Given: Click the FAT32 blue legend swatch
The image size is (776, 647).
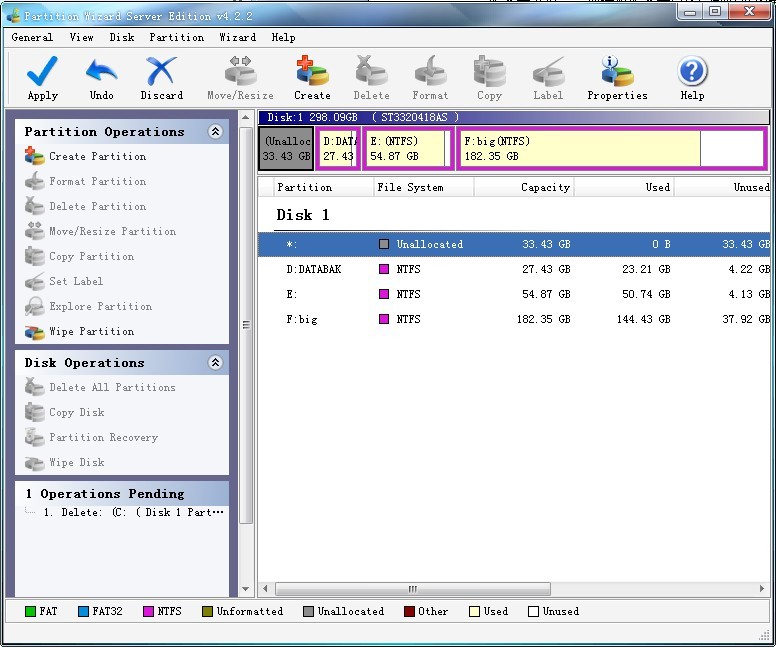Looking at the screenshot, I should click(x=84, y=611).
